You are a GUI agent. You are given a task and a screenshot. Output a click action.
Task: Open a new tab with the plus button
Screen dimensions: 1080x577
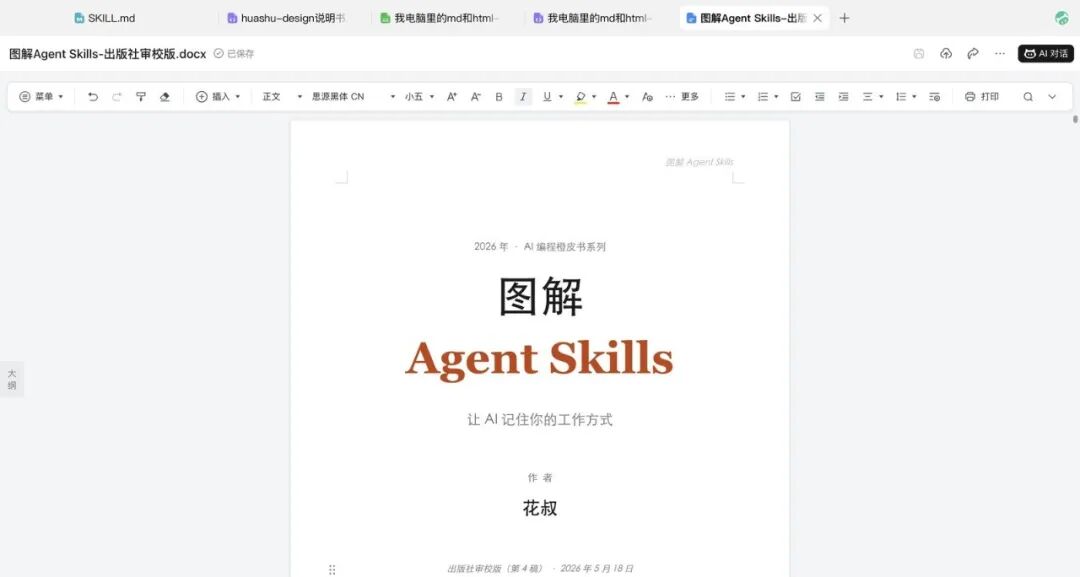coord(844,19)
